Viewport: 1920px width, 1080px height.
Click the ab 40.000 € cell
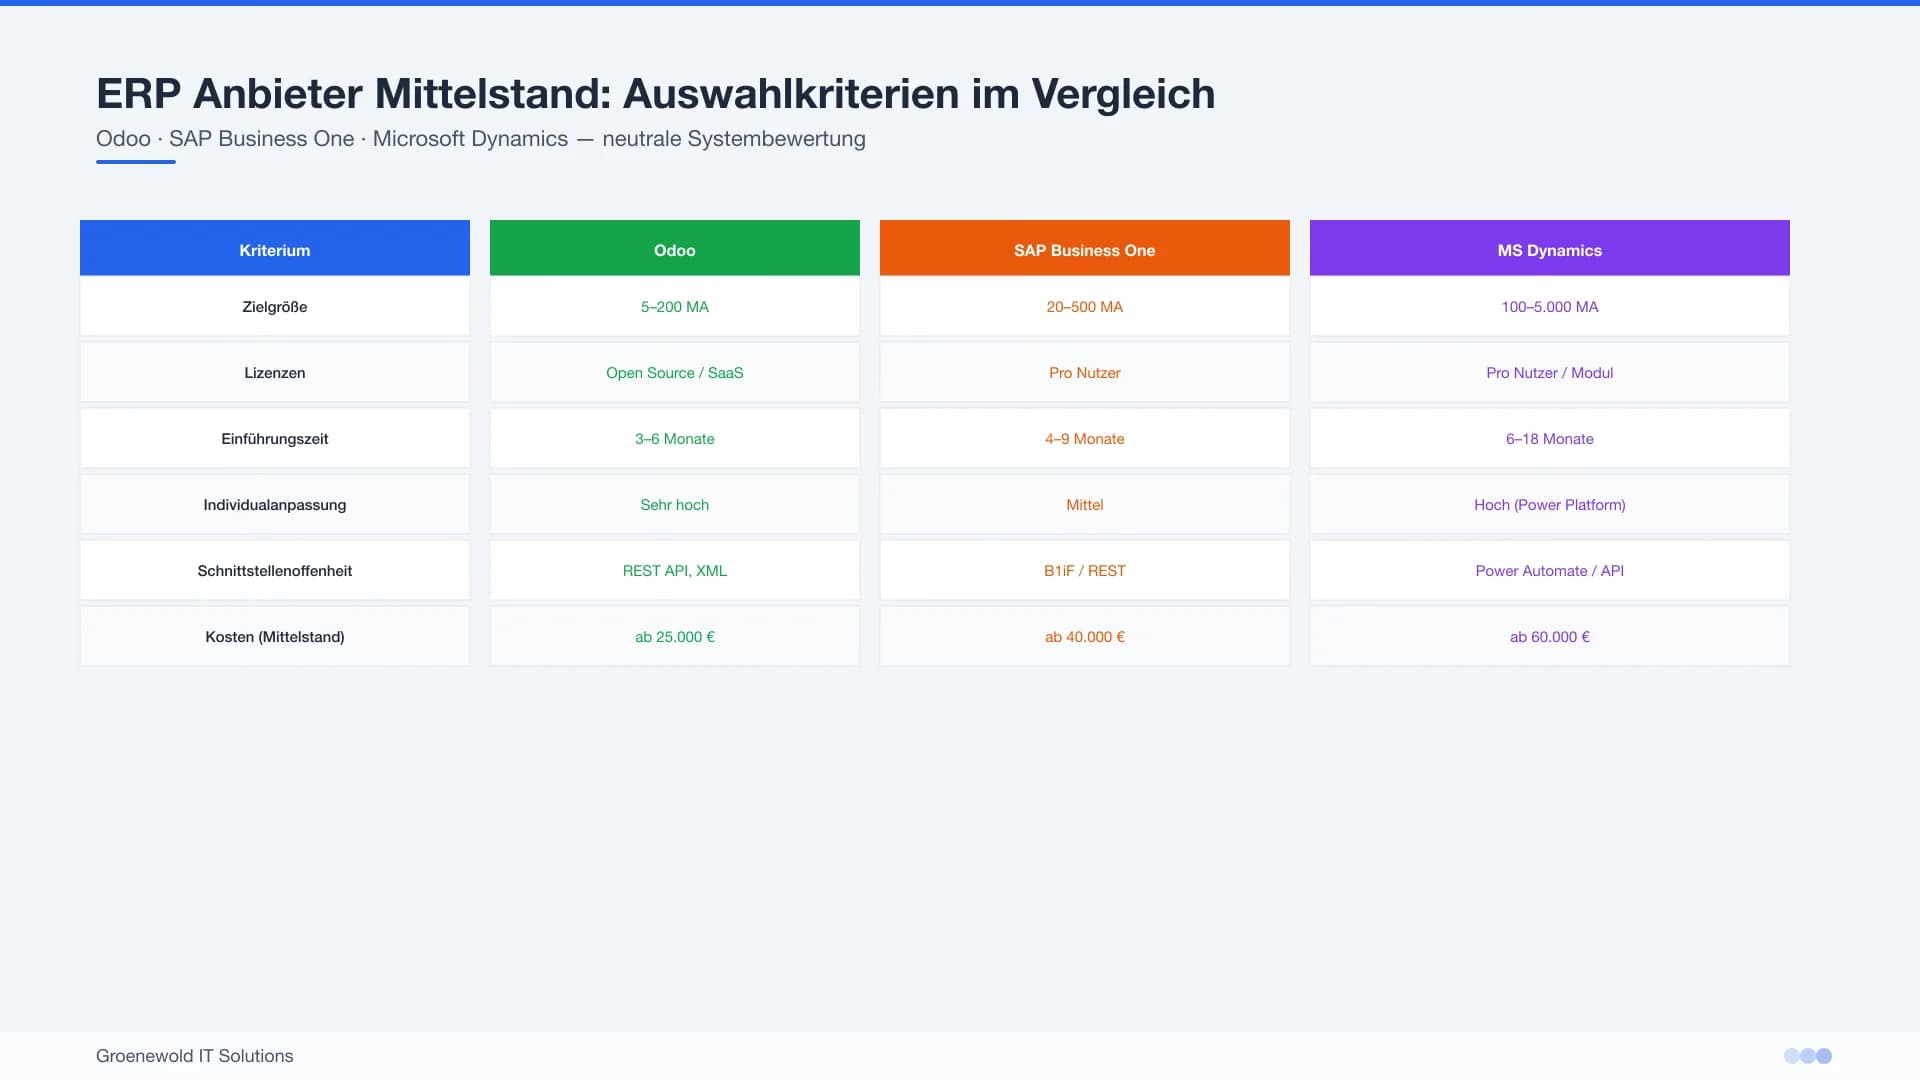point(1085,636)
